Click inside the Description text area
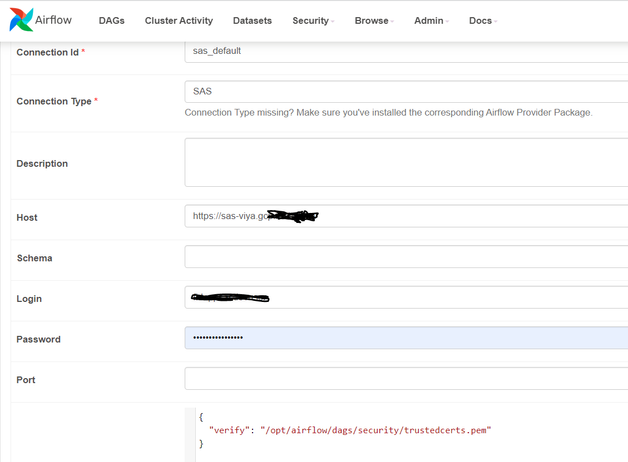This screenshot has width=628, height=462. (x=405, y=162)
